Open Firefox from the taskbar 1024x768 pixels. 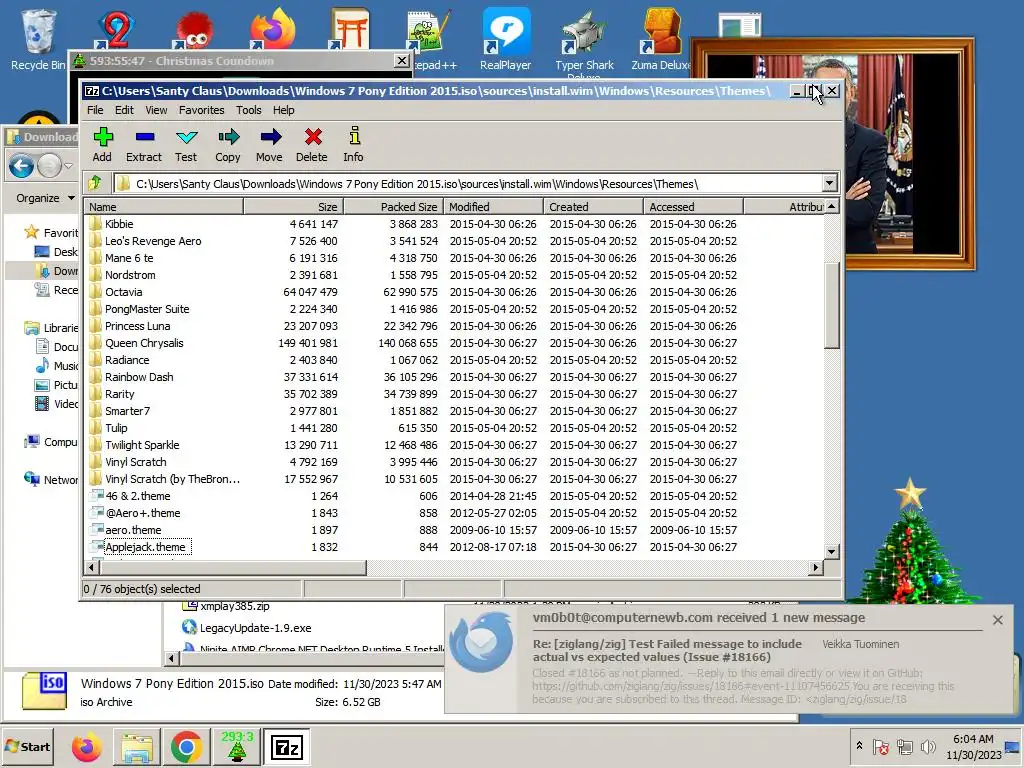coord(86,747)
